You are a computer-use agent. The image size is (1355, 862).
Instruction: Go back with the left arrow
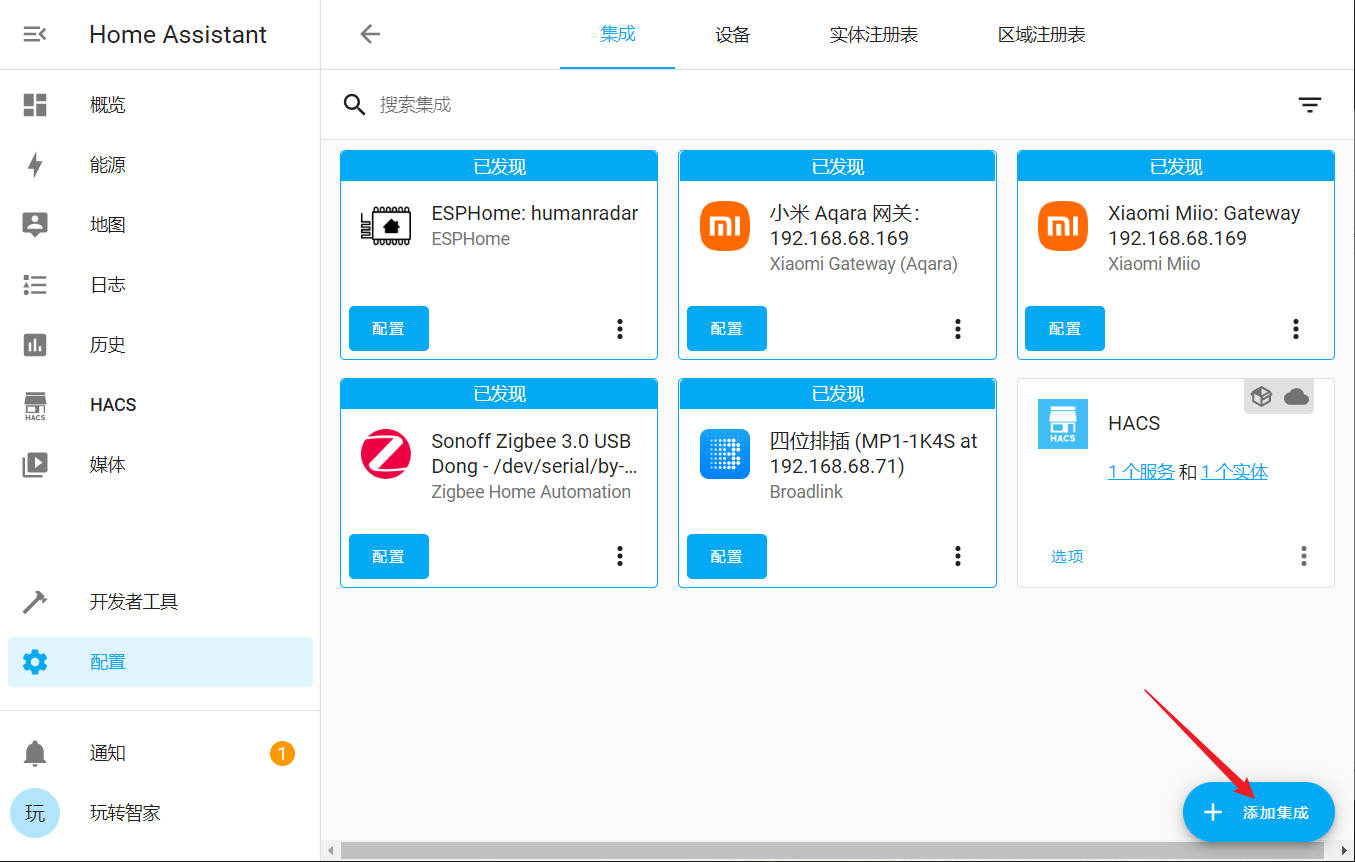tap(370, 34)
